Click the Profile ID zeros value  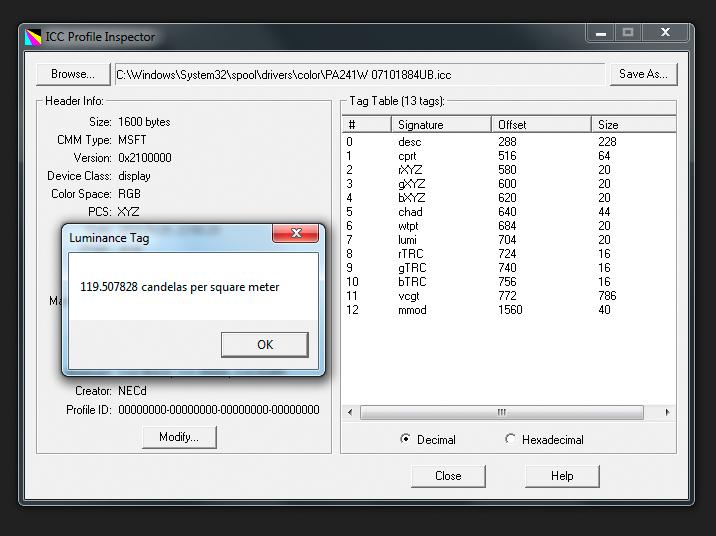tap(219, 410)
